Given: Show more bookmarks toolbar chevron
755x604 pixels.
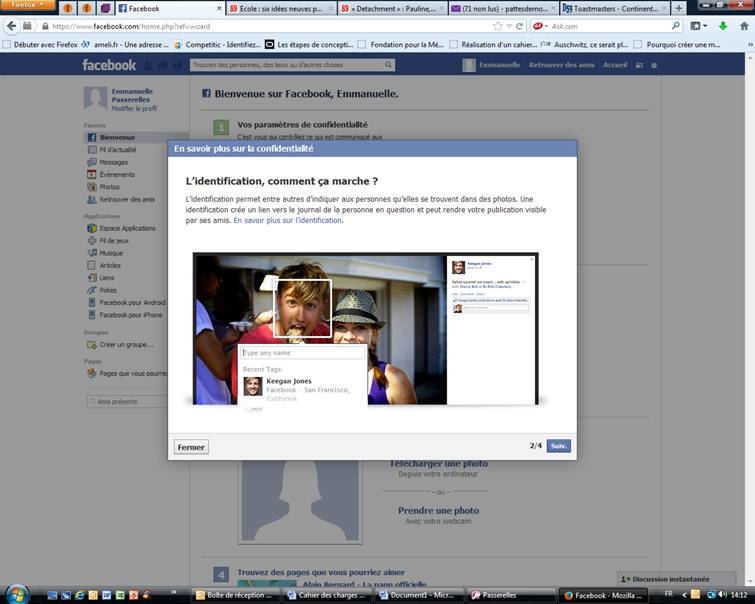Looking at the screenshot, I should 750,45.
